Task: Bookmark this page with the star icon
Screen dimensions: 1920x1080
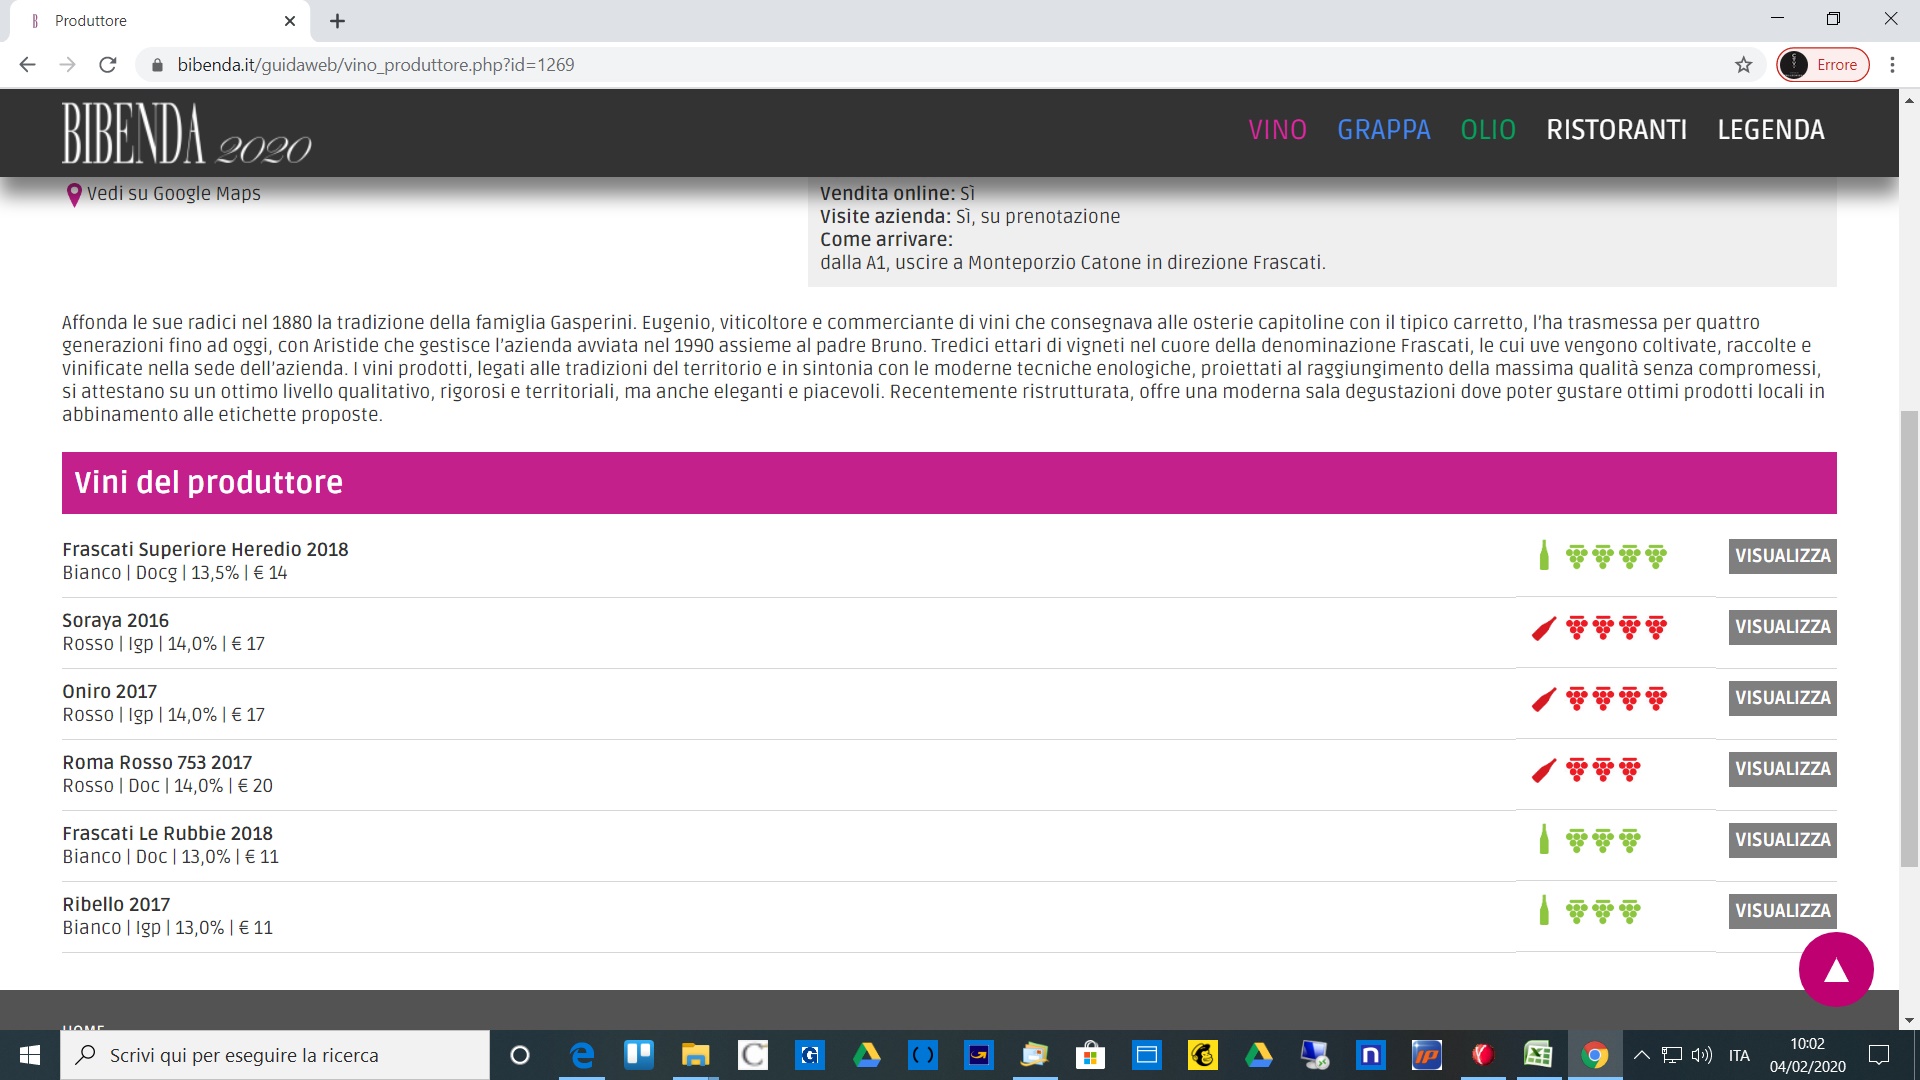Action: click(1744, 65)
